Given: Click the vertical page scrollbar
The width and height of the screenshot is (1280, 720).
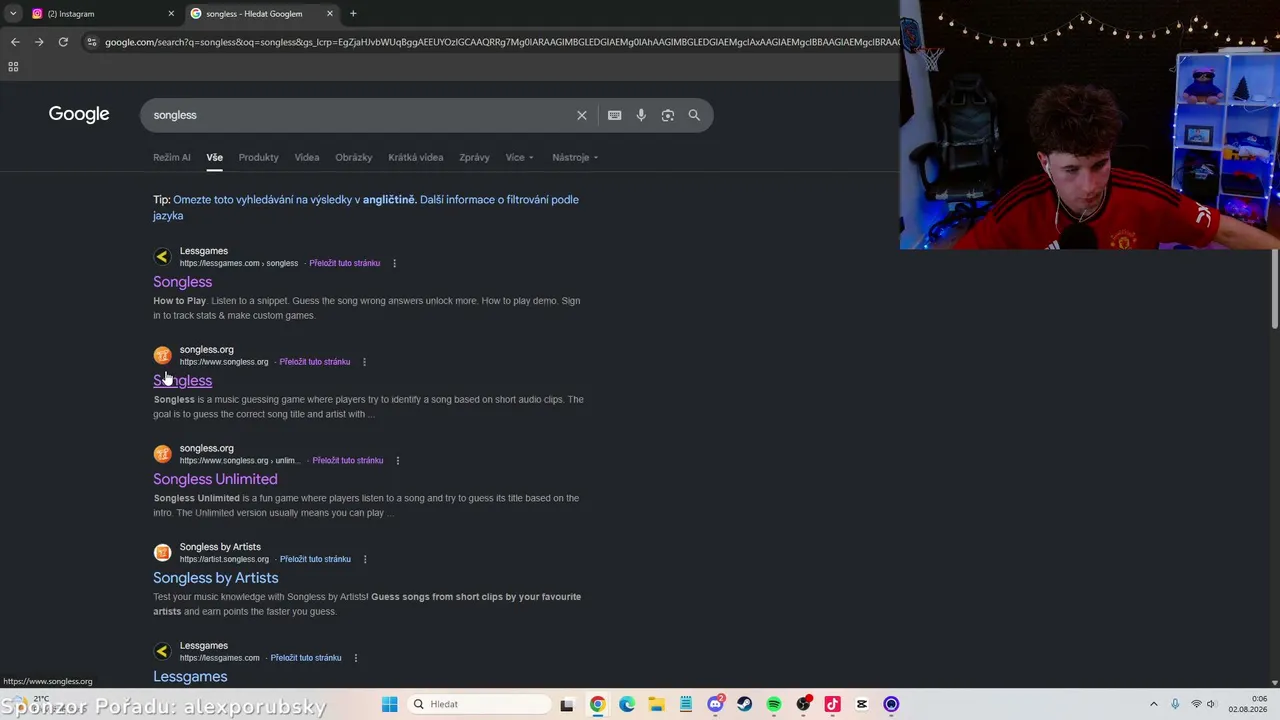Looking at the screenshot, I should (1274, 288).
